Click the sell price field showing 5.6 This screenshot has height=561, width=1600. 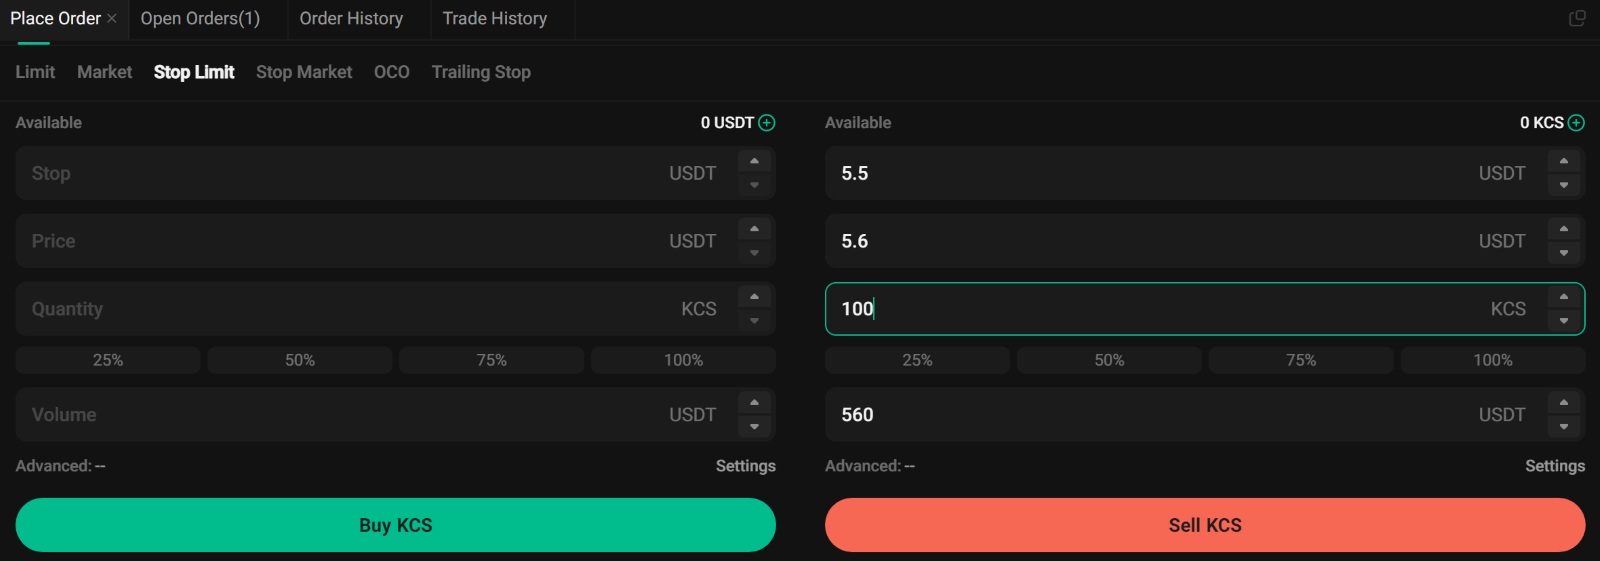[1205, 241]
